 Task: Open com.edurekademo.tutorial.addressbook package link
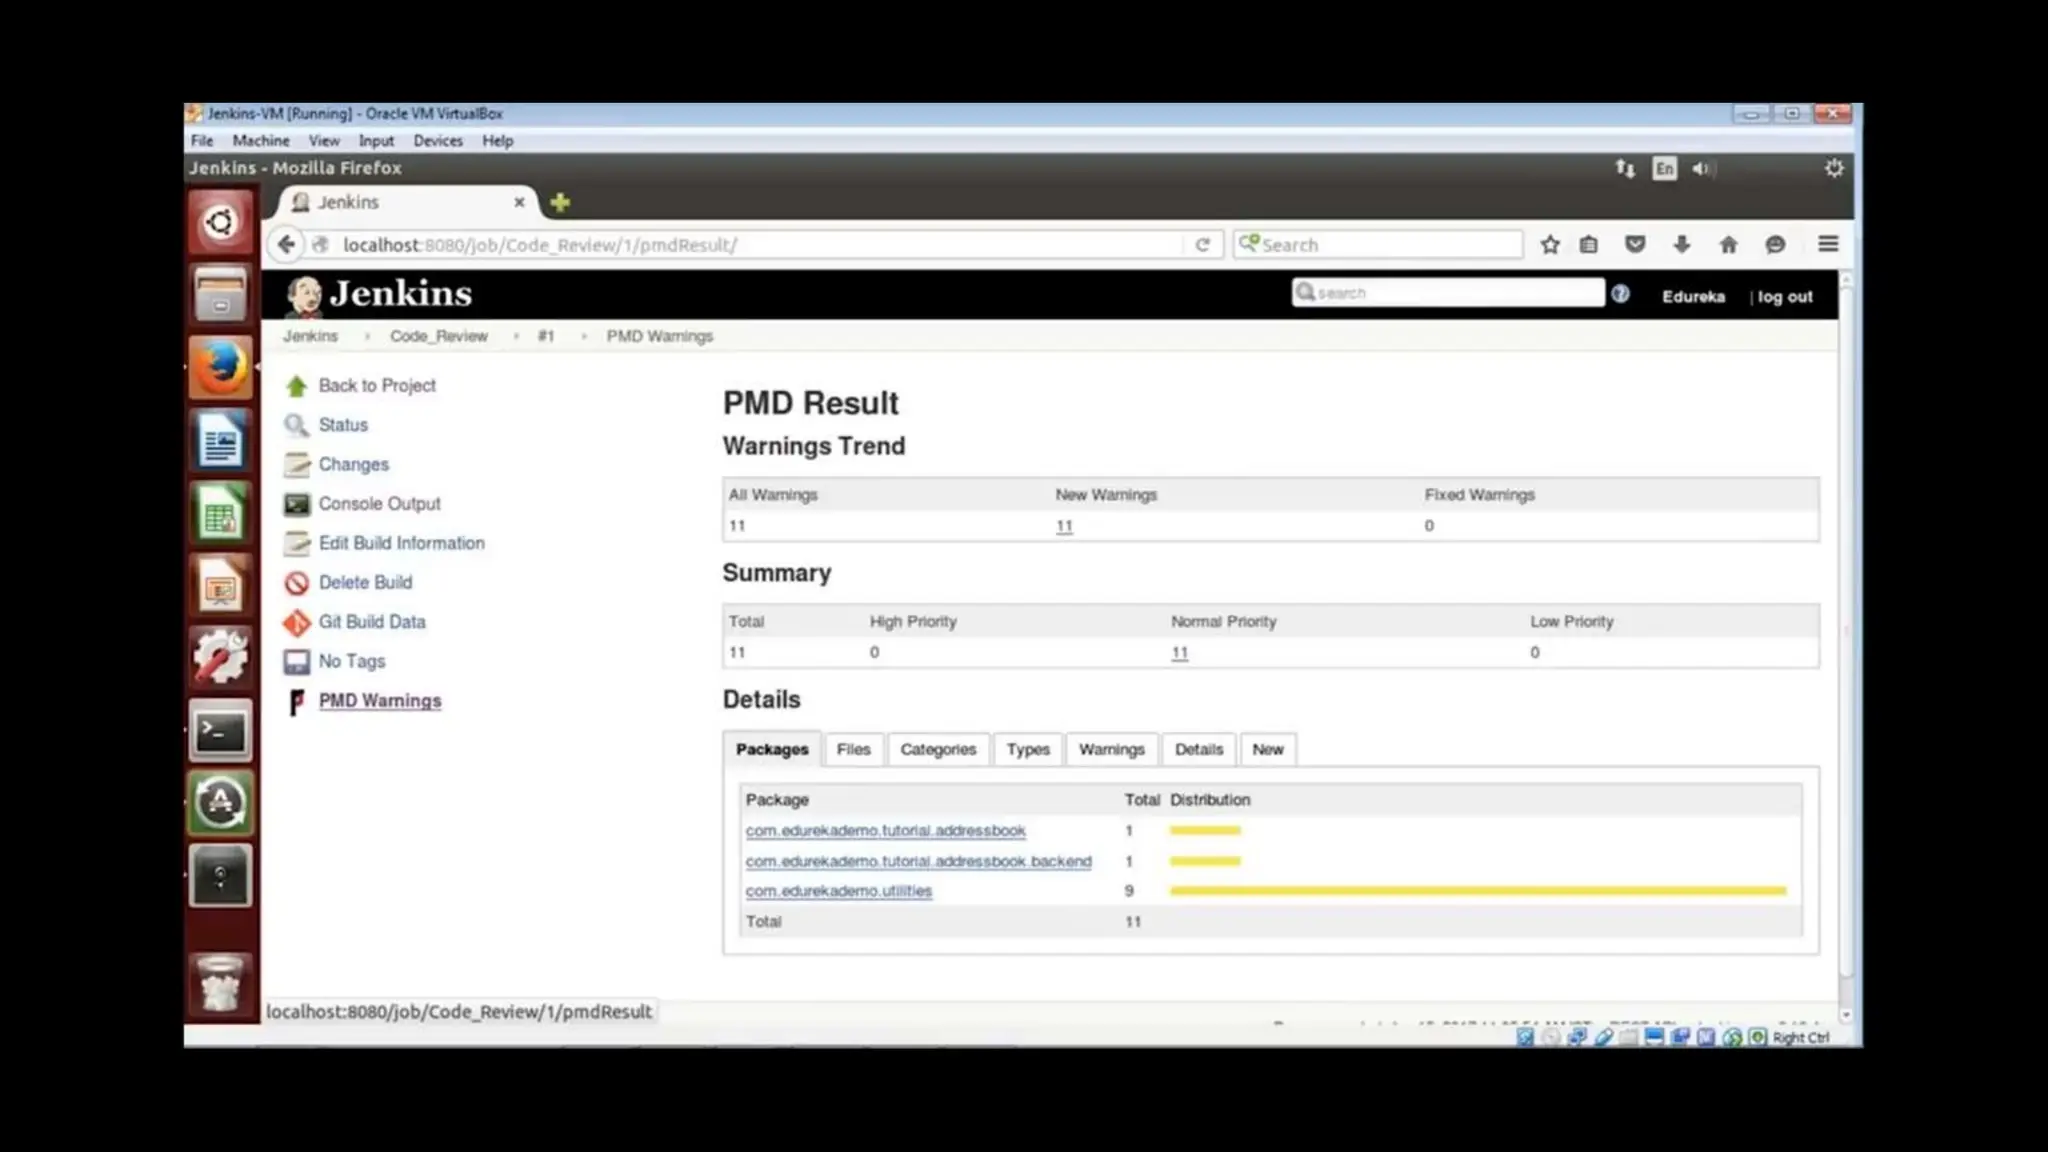tap(885, 831)
